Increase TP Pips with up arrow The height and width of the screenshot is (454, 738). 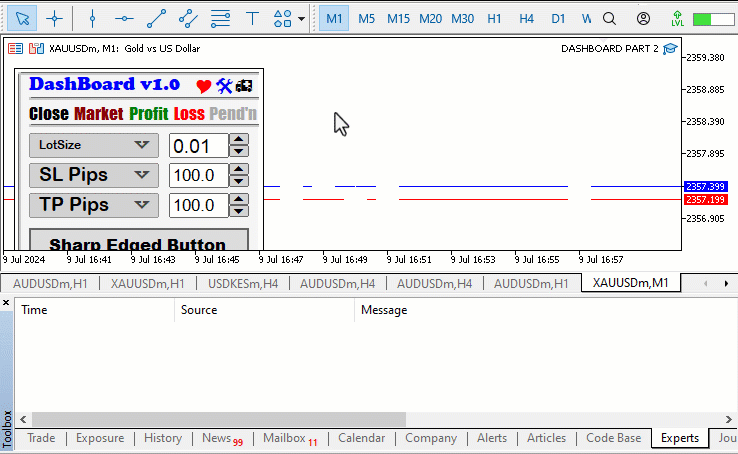[x=239, y=199]
